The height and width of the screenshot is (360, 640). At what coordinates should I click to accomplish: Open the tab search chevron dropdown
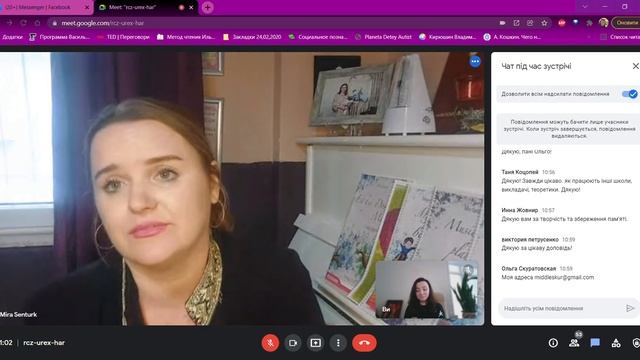click(584, 7)
